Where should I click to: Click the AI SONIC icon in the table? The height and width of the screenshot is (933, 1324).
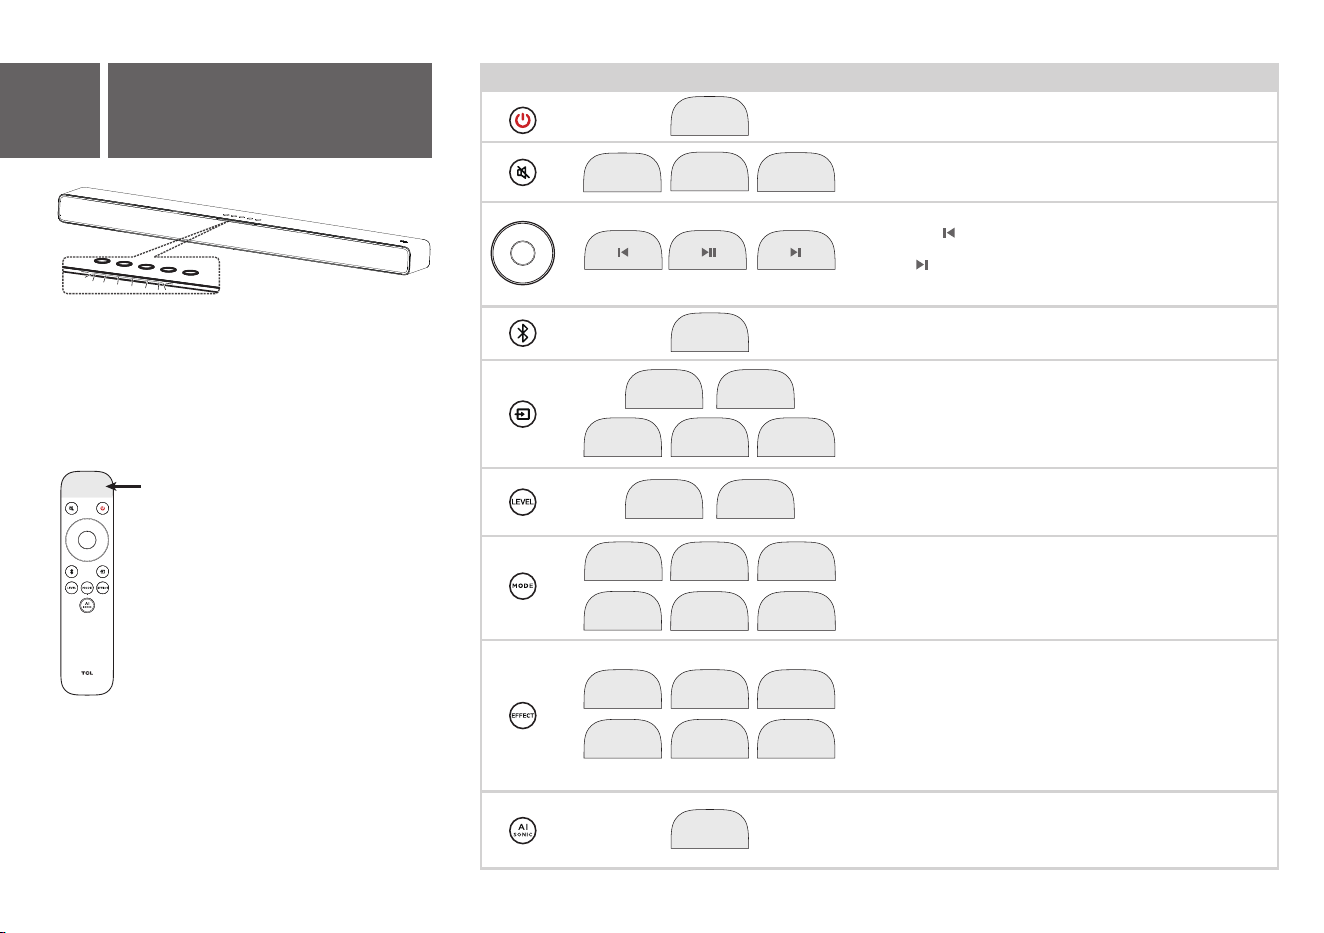click(x=523, y=830)
